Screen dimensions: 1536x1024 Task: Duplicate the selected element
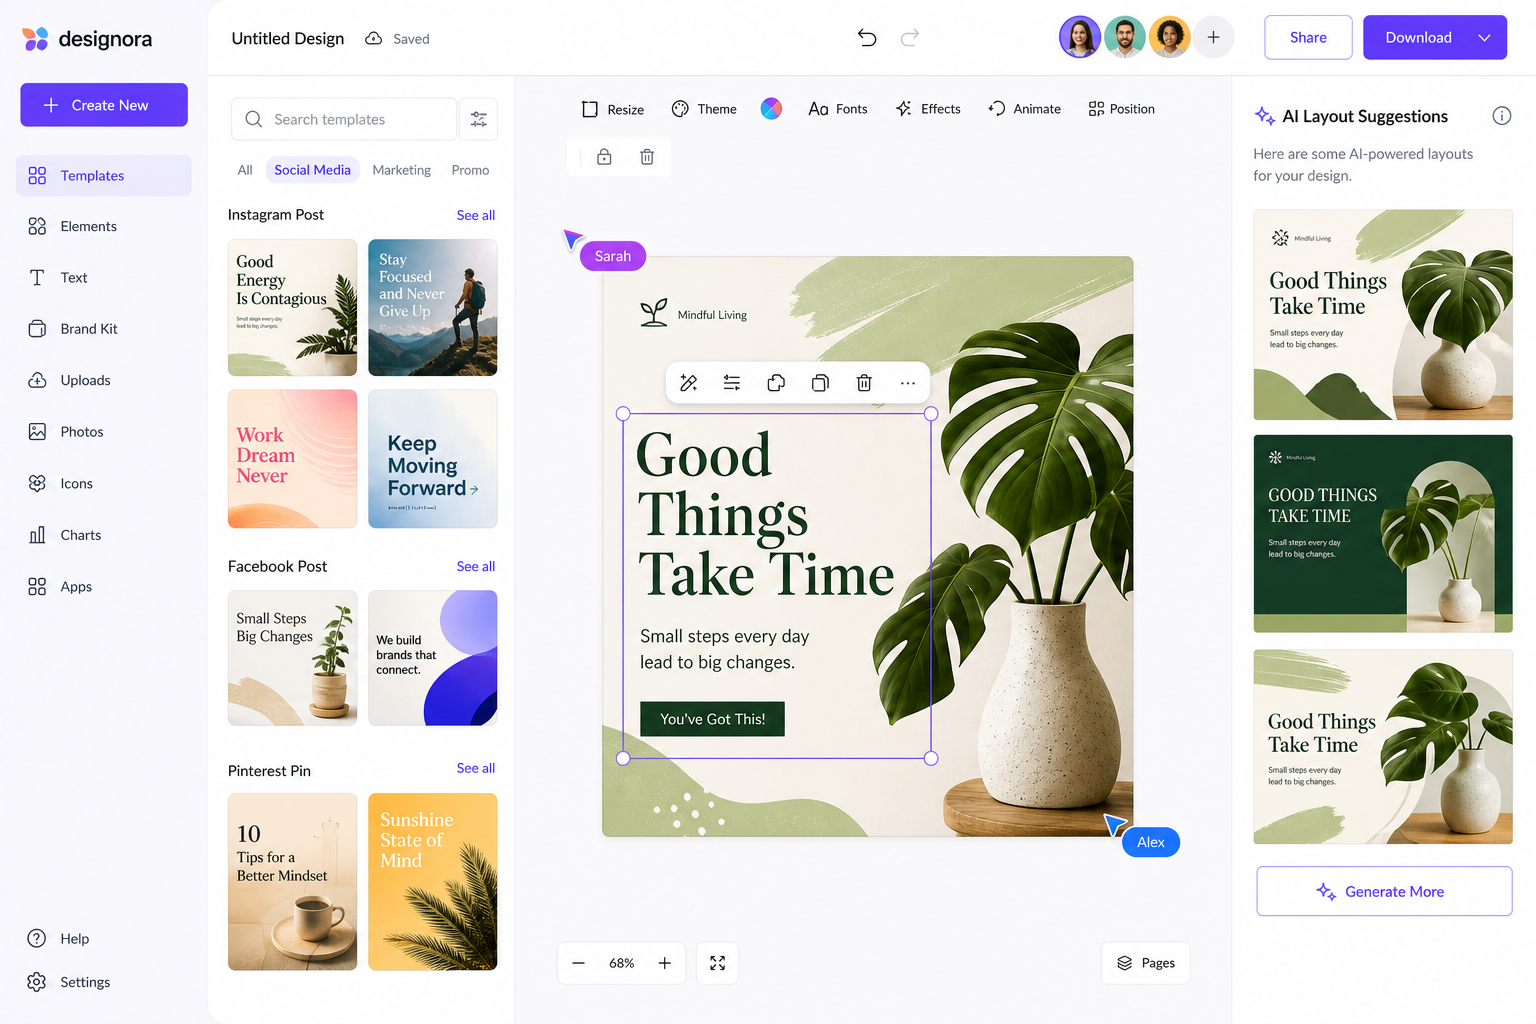[x=820, y=383]
